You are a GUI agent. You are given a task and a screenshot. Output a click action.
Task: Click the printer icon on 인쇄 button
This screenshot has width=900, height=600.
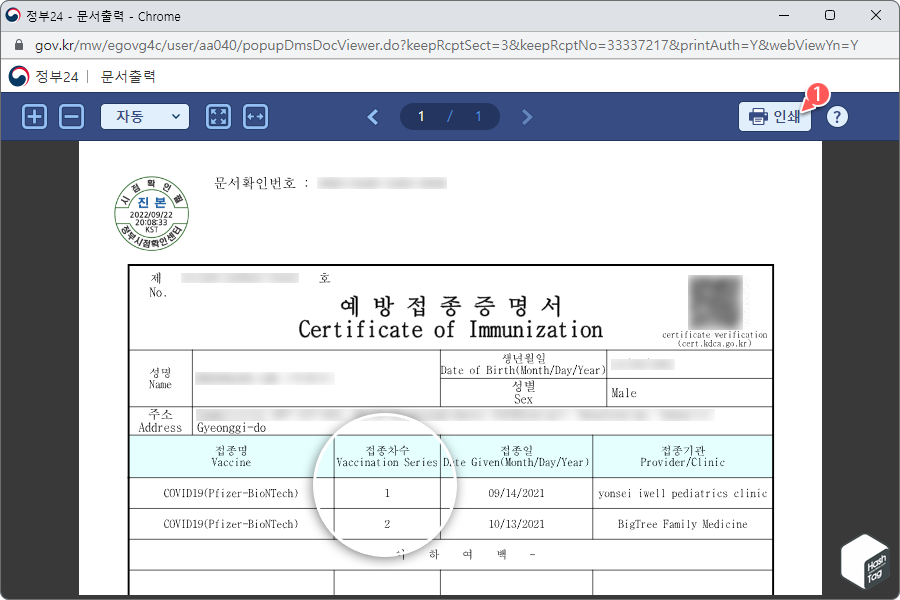(x=758, y=115)
